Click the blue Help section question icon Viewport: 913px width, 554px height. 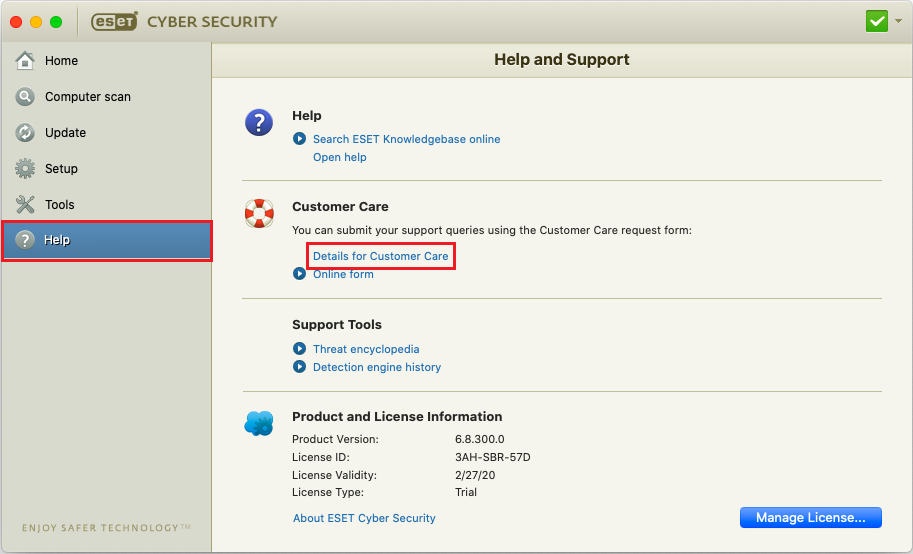pos(259,122)
